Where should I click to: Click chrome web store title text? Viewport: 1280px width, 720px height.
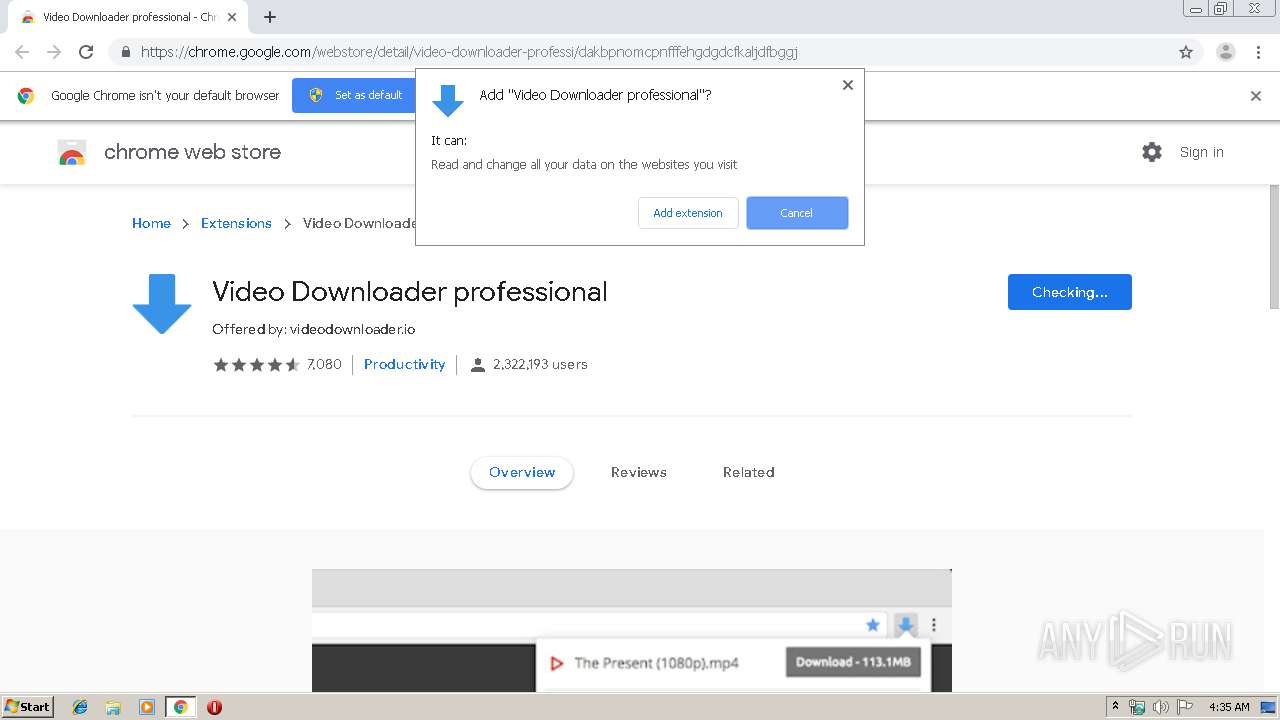click(192, 152)
